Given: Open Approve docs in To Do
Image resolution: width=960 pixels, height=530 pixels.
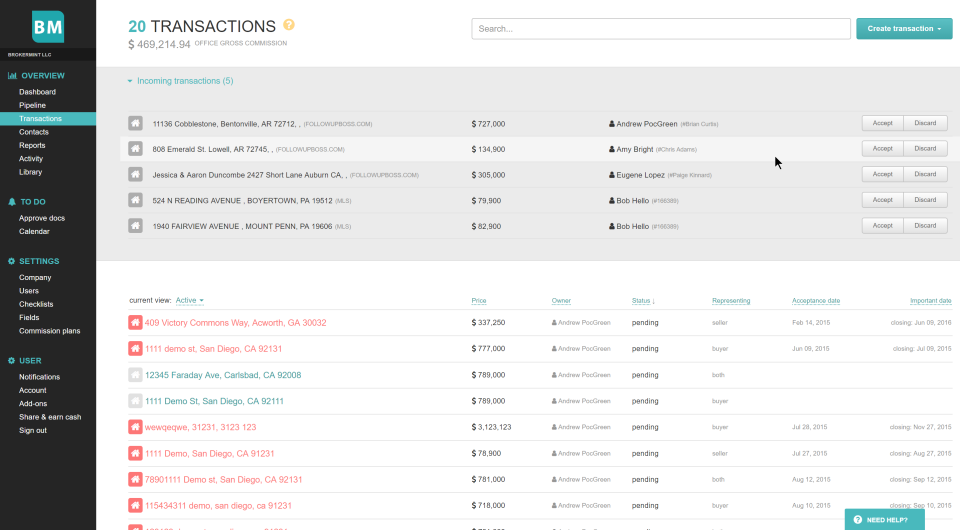Looking at the screenshot, I should coord(42,218).
